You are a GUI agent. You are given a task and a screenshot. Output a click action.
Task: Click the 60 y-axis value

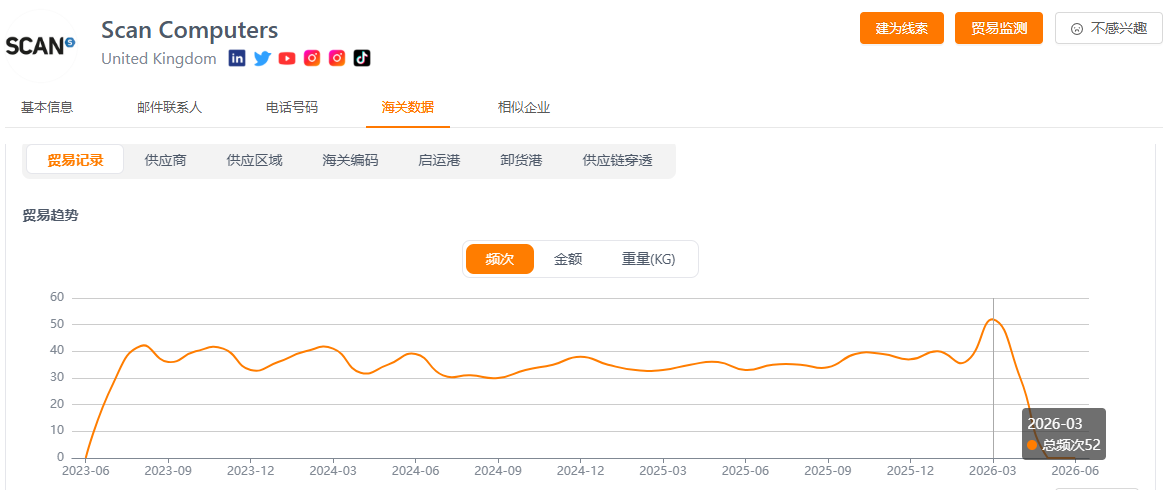click(57, 297)
